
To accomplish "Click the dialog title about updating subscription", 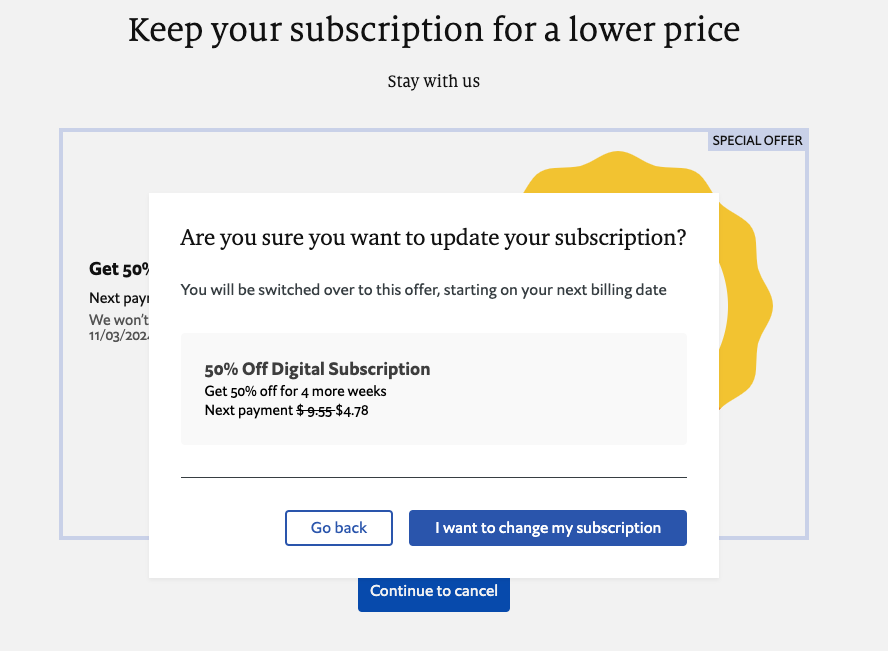I will (433, 237).
